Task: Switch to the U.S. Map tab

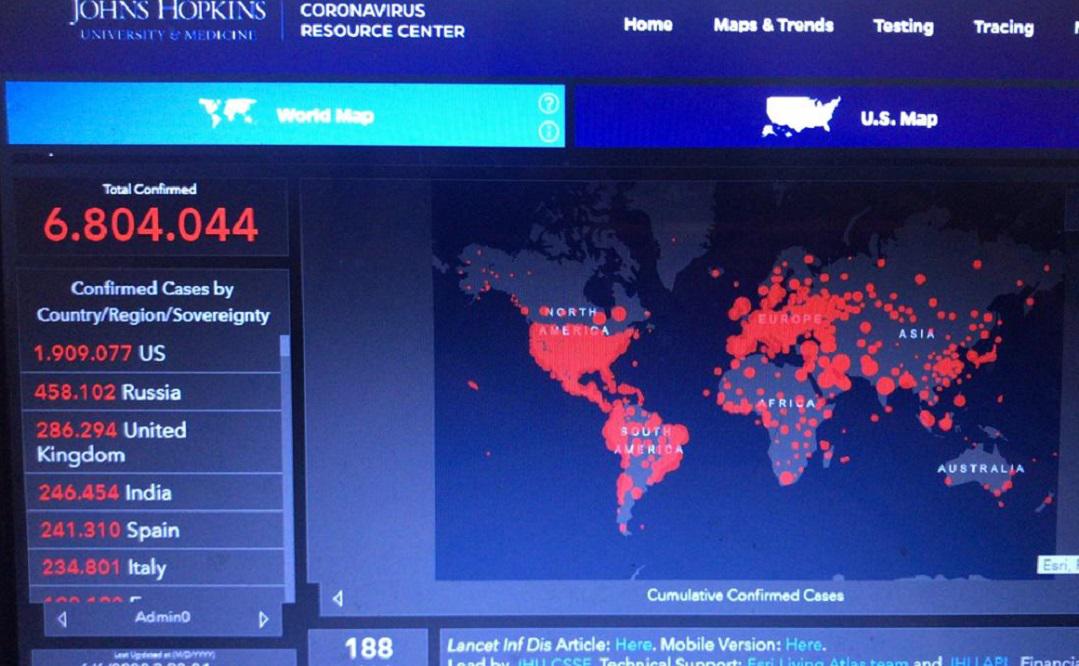Action: click(826, 117)
